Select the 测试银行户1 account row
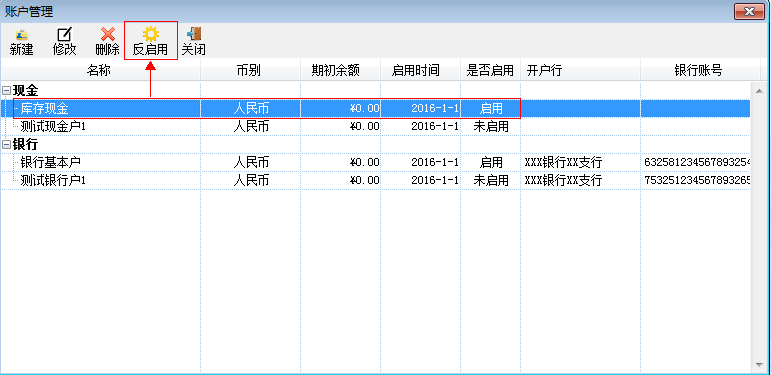 click(375, 180)
